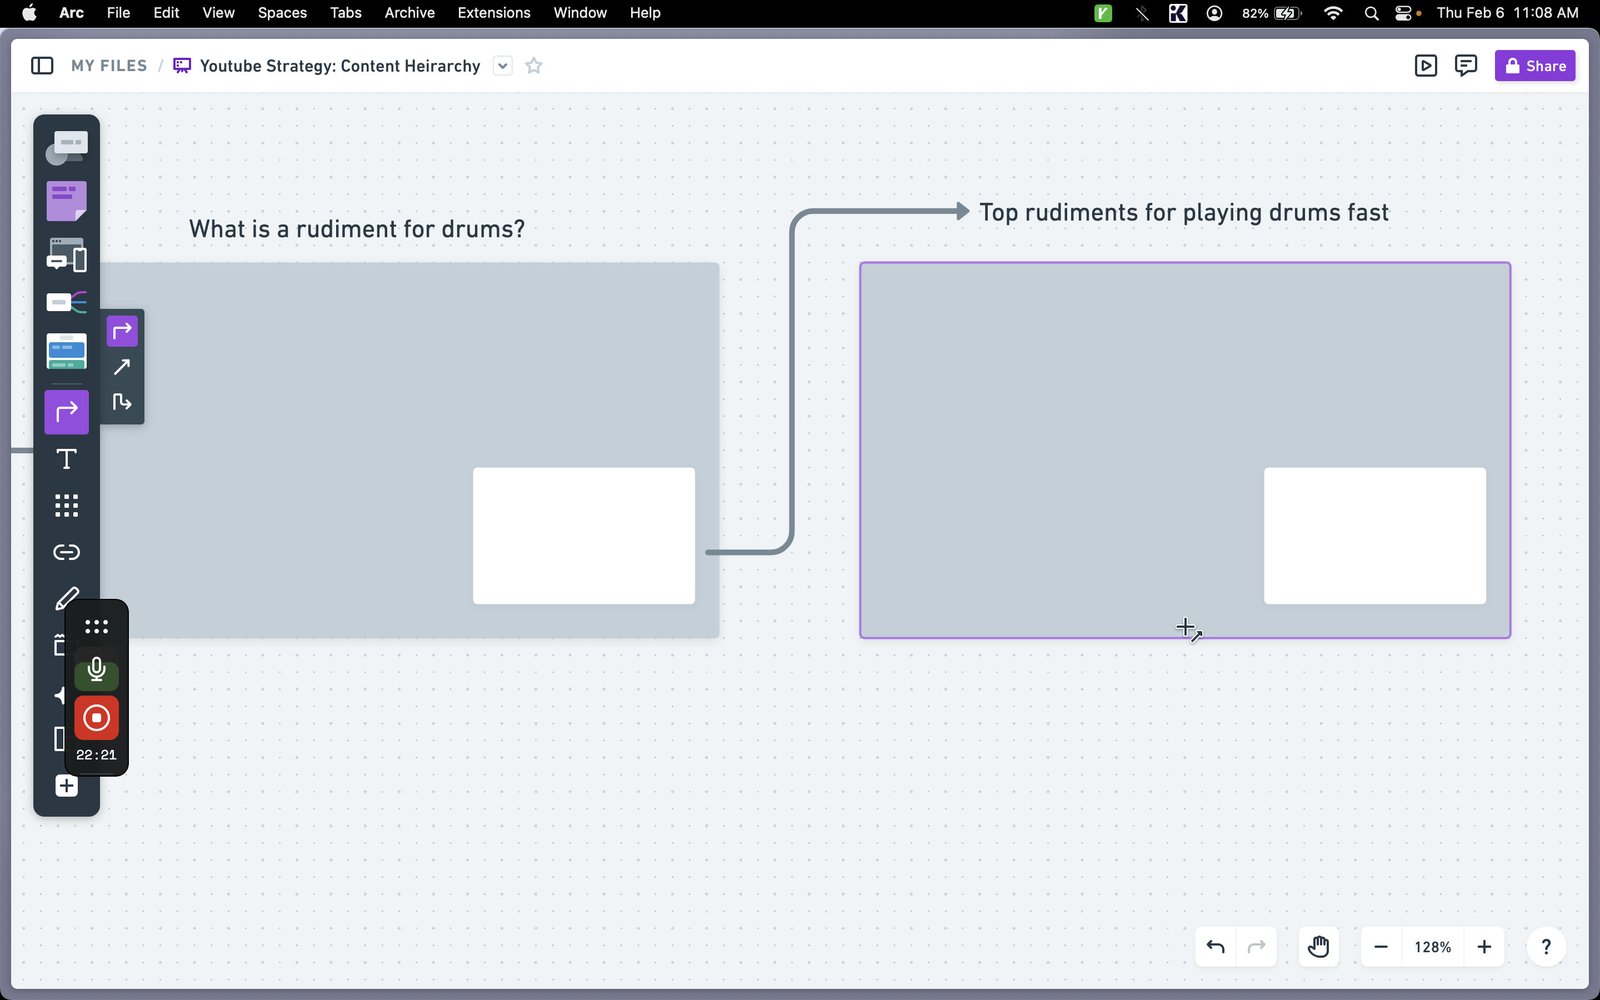Click the 128% zoom level
The width and height of the screenshot is (1600, 1000).
pyautogui.click(x=1432, y=947)
